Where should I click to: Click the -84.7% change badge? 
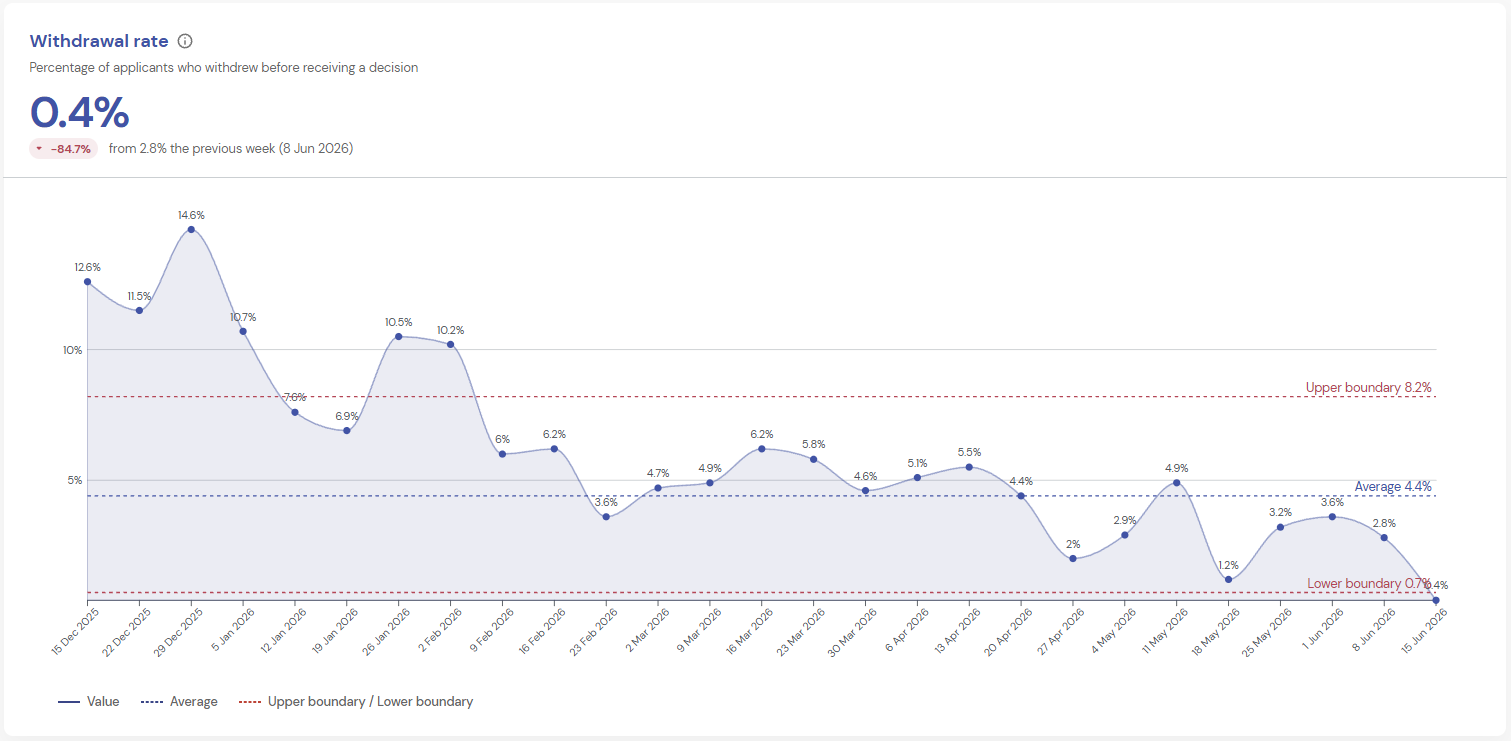tap(63, 149)
